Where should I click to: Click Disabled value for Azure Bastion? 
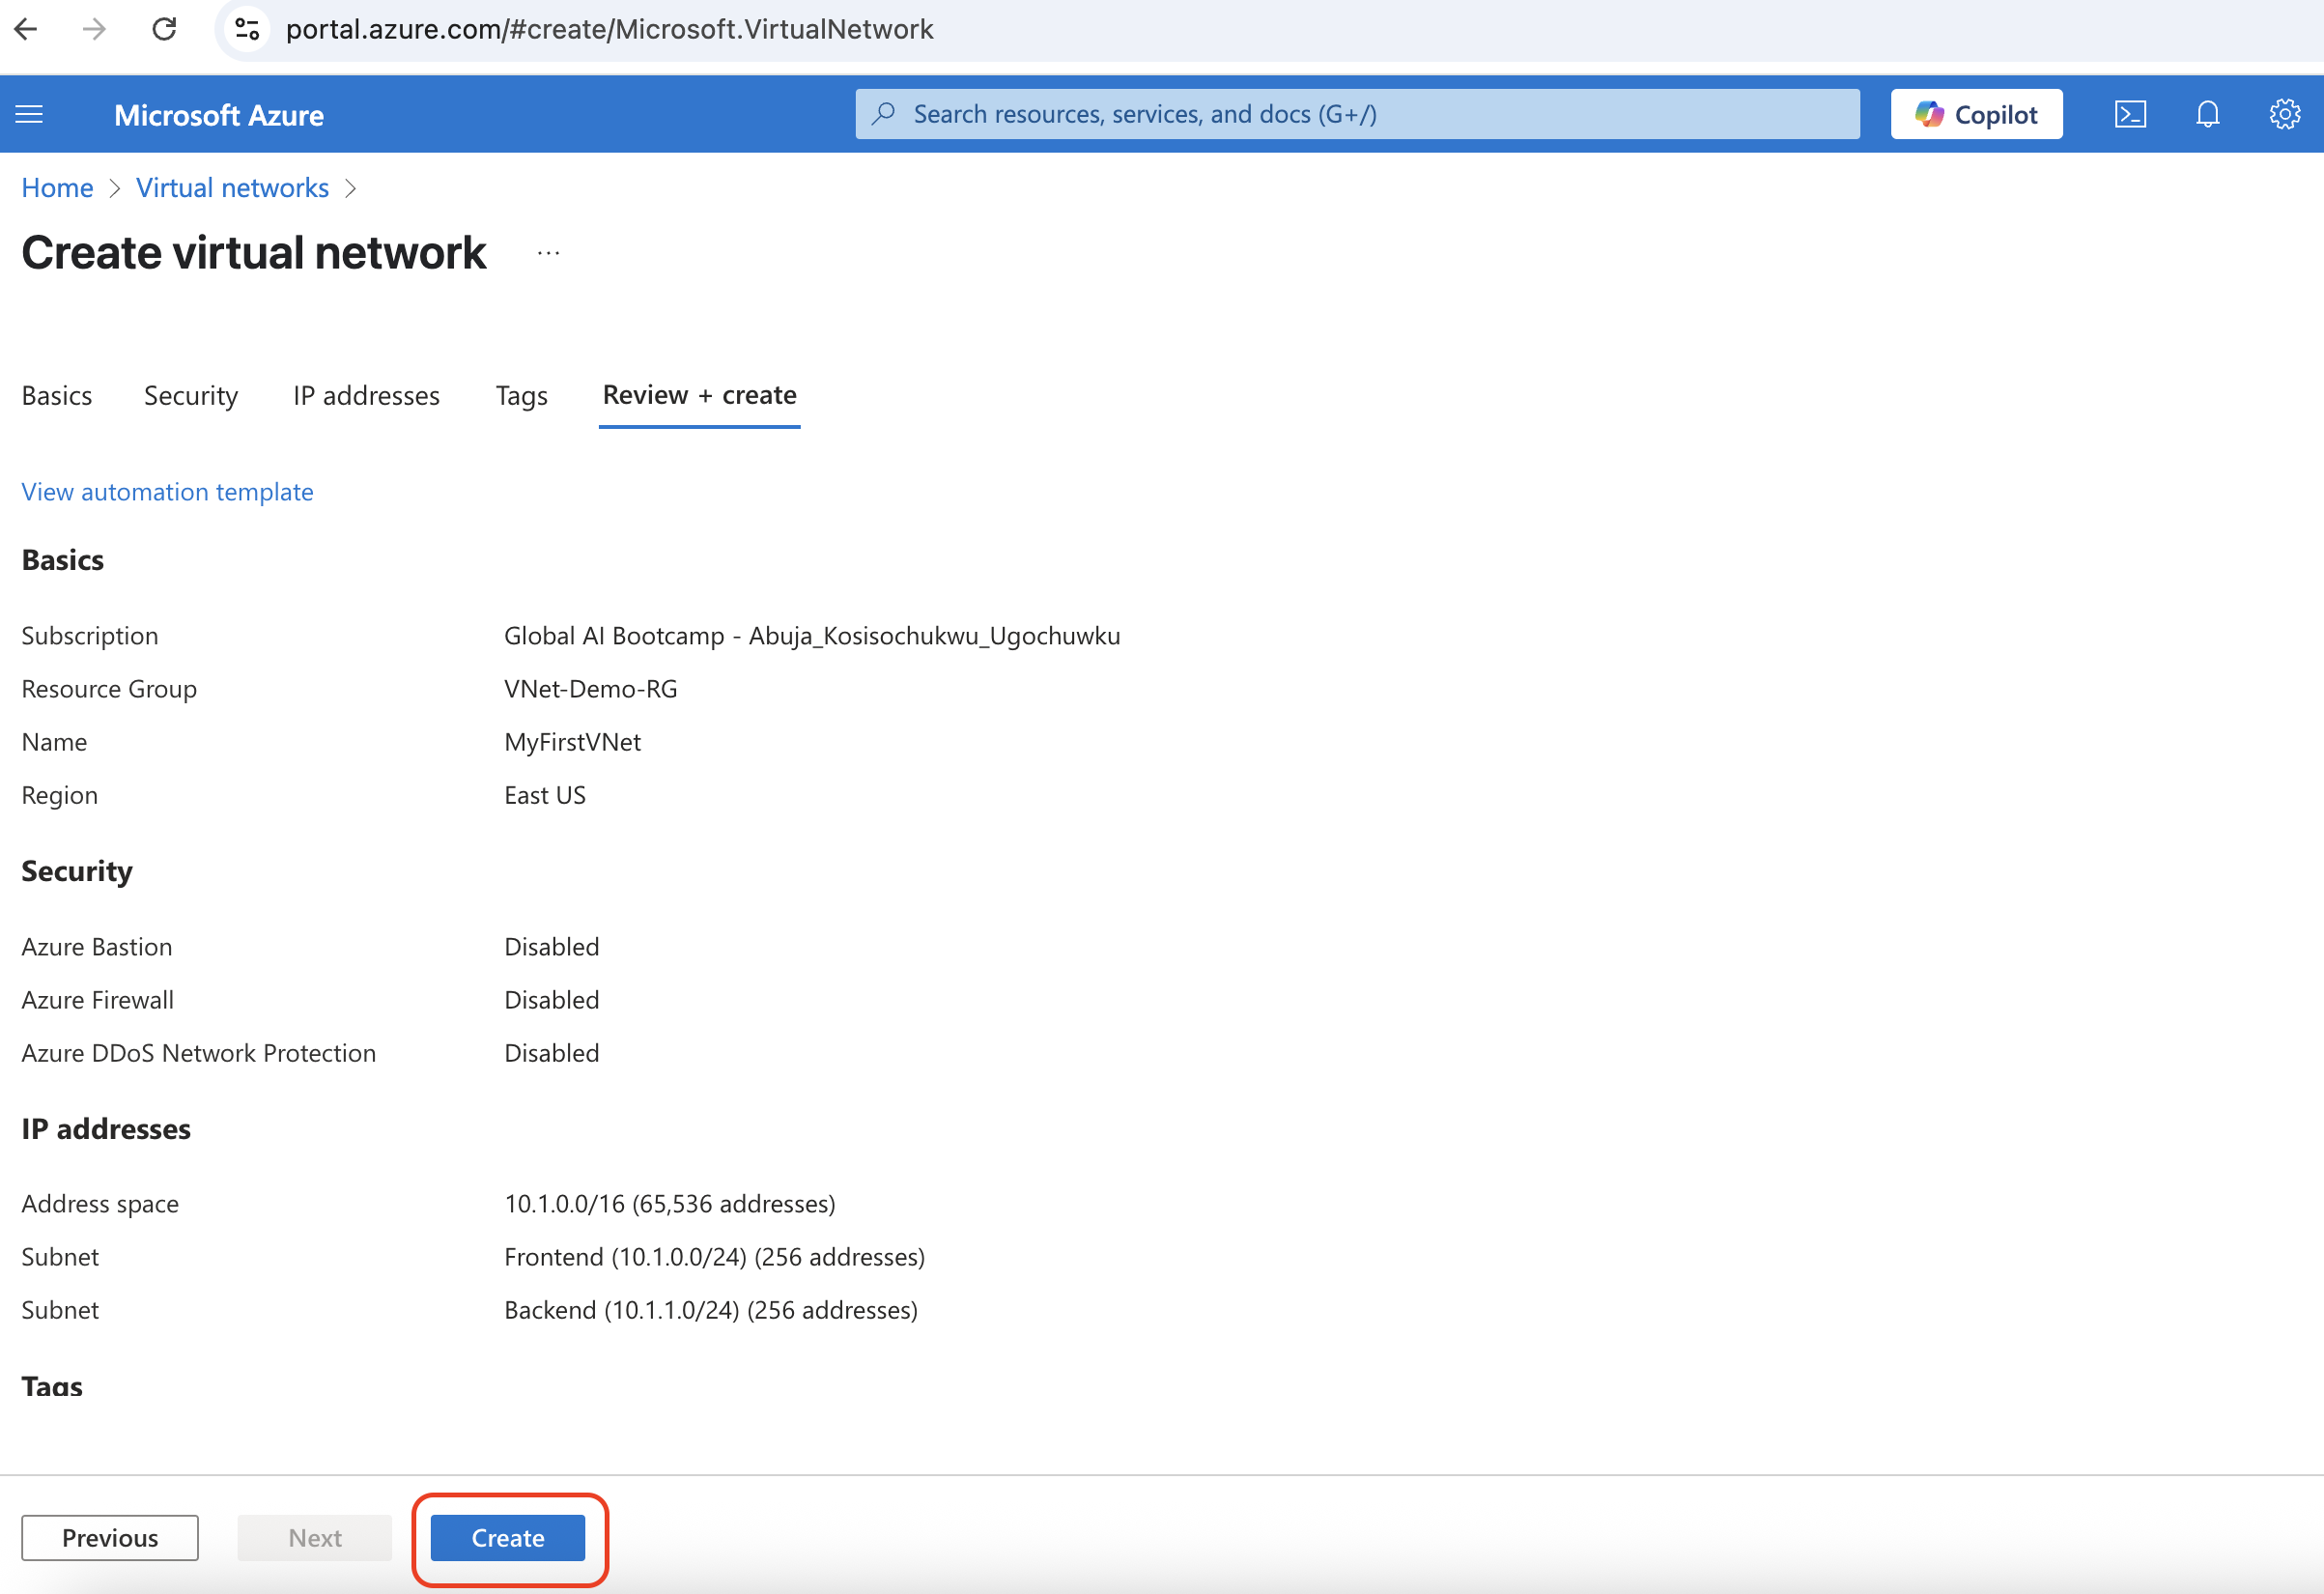(552, 946)
